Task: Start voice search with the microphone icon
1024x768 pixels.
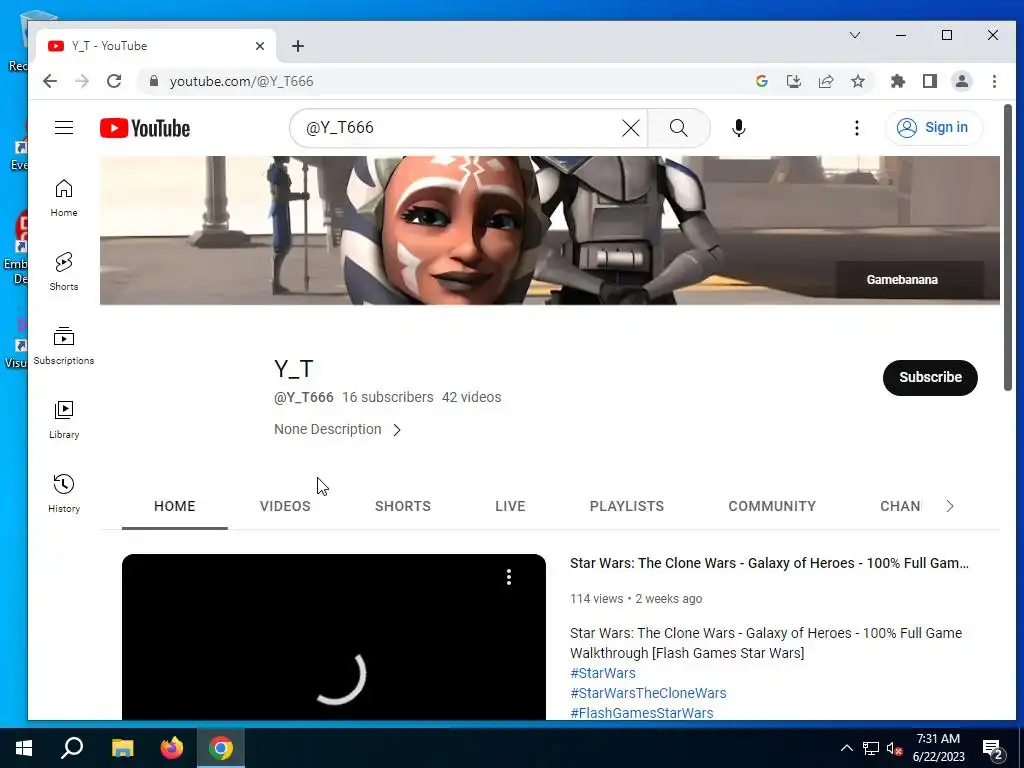Action: tap(739, 128)
